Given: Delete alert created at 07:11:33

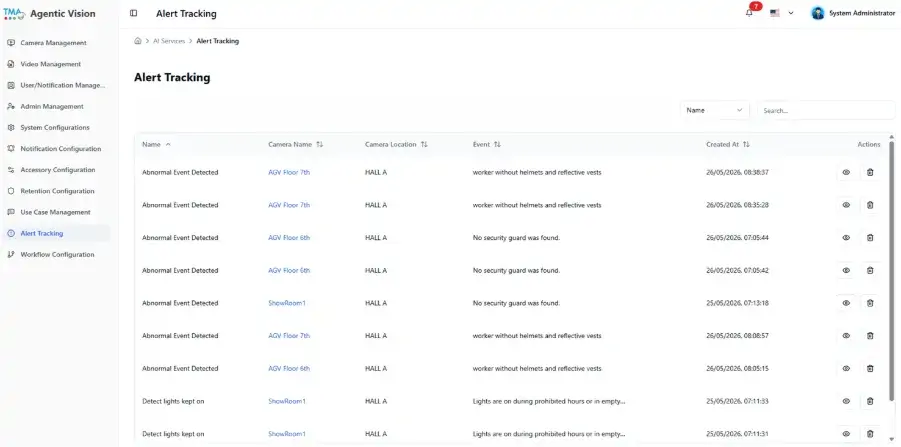Looking at the screenshot, I should click(870, 402).
